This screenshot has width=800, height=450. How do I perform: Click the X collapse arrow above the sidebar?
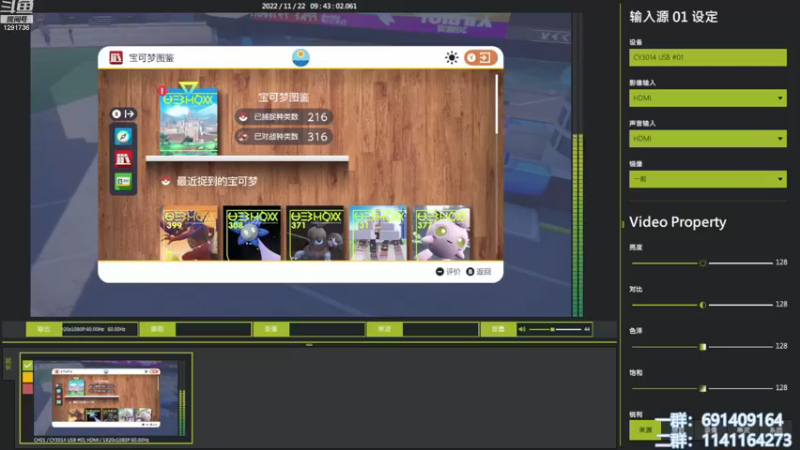(x=123, y=114)
